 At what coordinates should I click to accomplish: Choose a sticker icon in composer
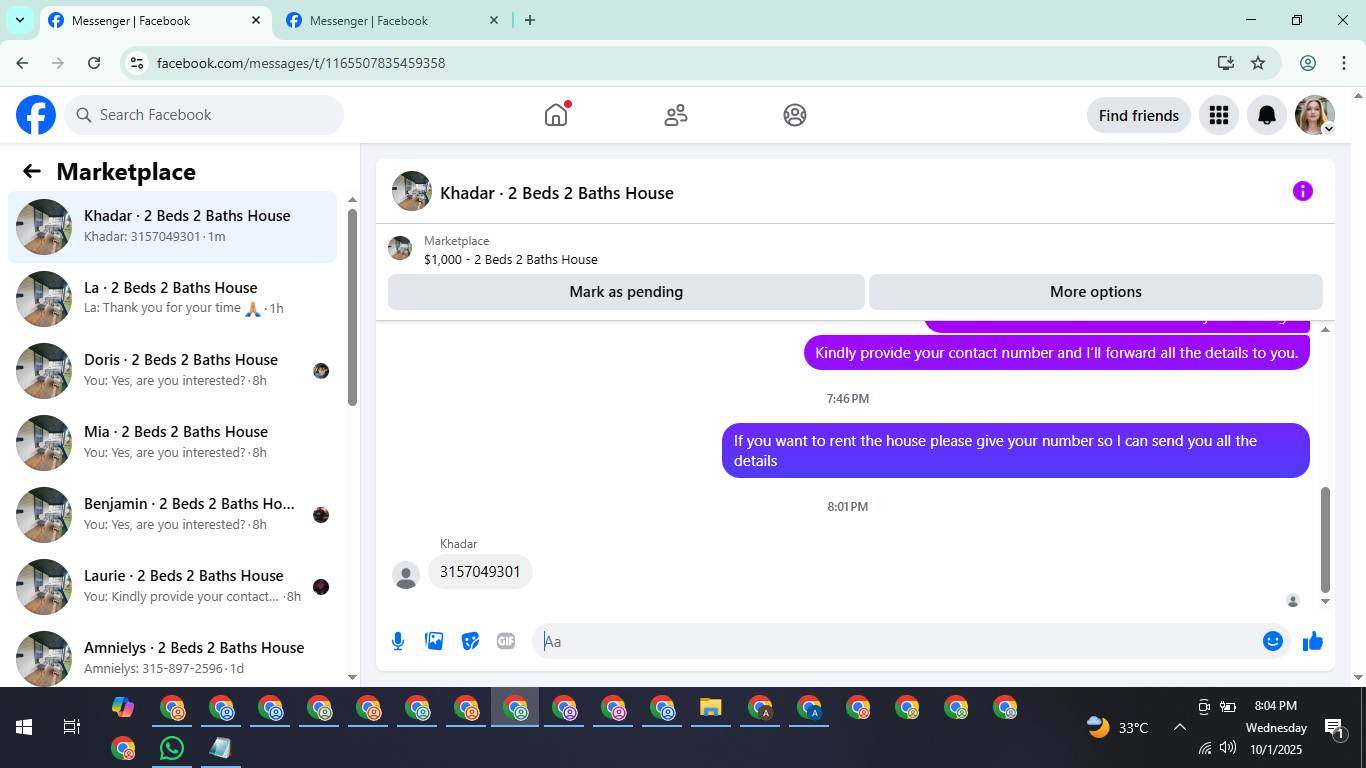470,641
